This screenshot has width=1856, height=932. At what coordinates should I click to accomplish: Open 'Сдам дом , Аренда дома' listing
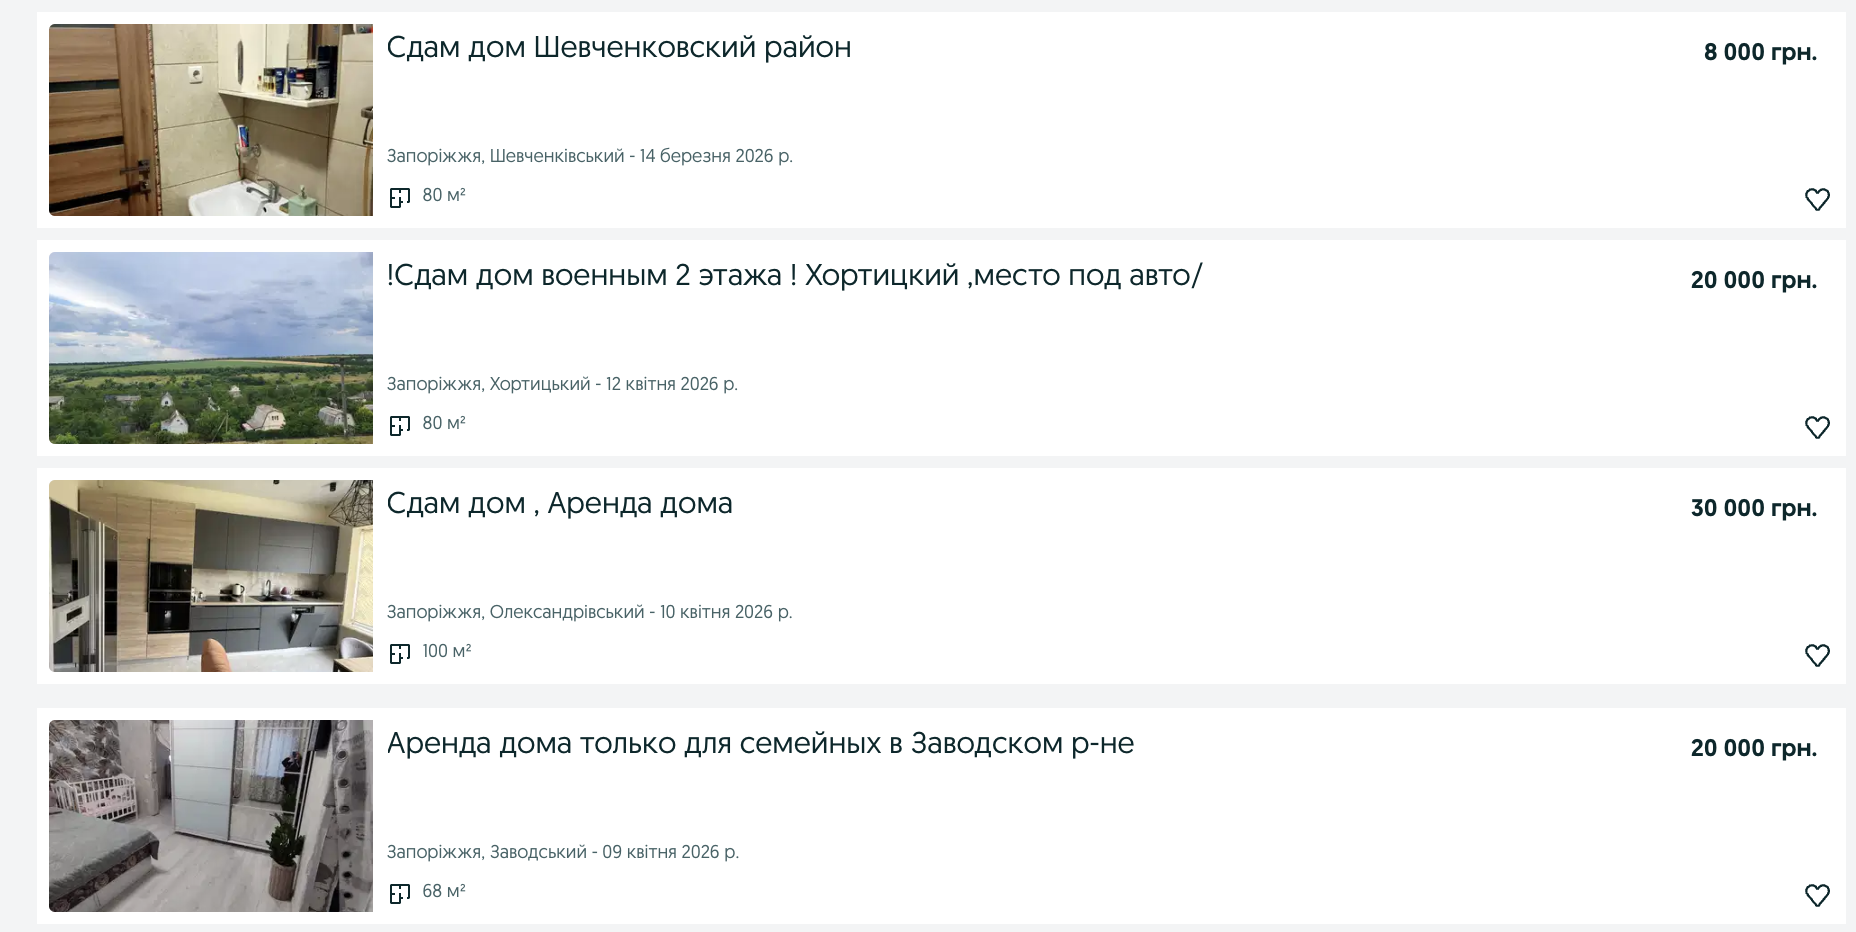pos(559,504)
